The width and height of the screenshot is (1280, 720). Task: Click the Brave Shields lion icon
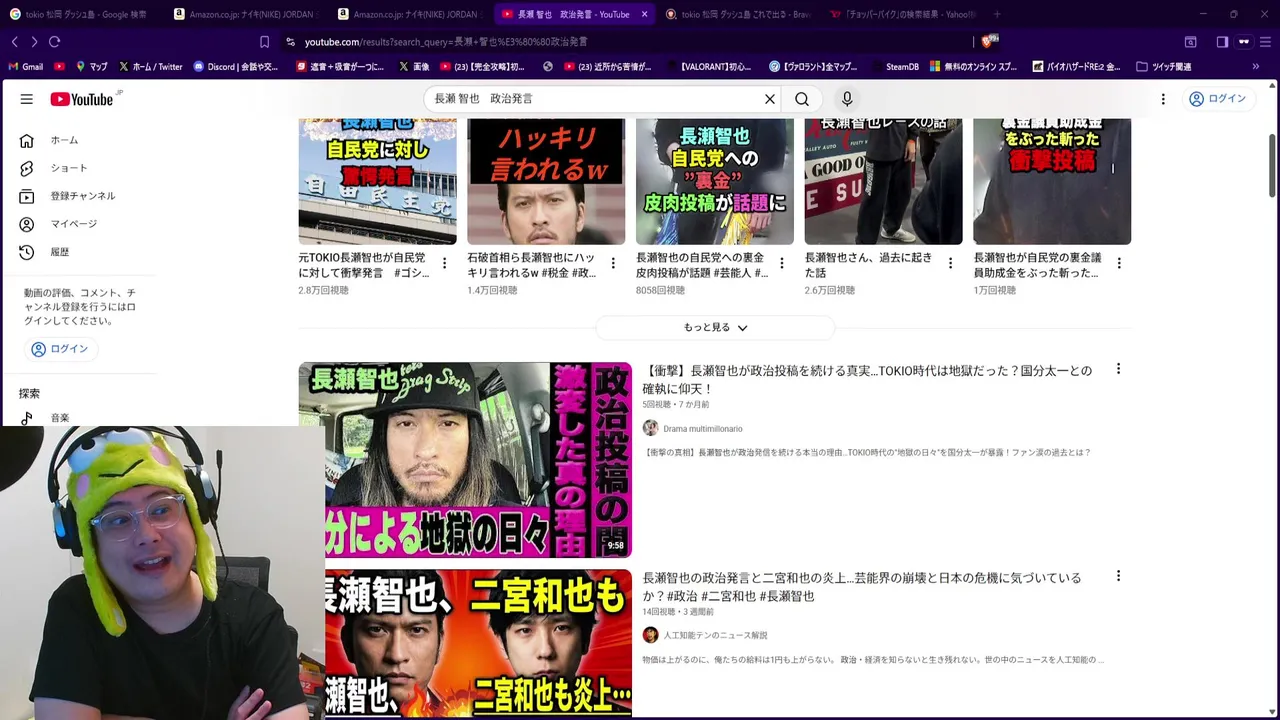click(x=987, y=41)
